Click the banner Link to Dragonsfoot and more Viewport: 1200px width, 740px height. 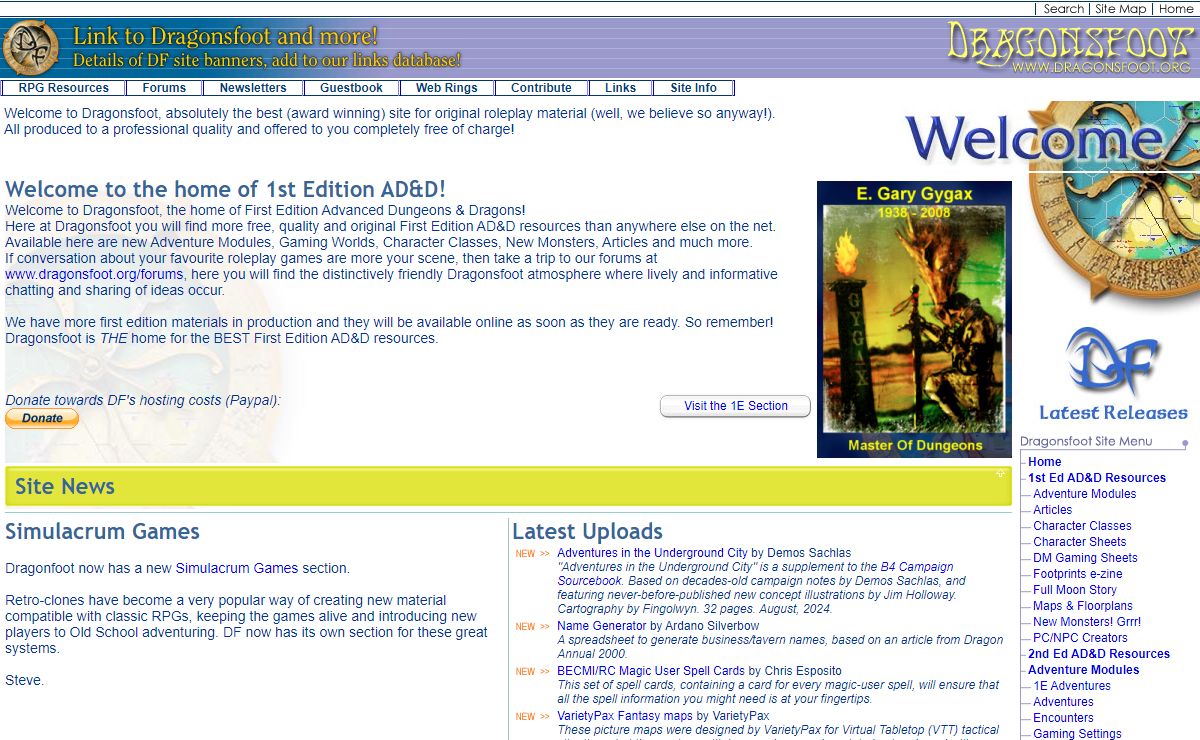coord(266,48)
